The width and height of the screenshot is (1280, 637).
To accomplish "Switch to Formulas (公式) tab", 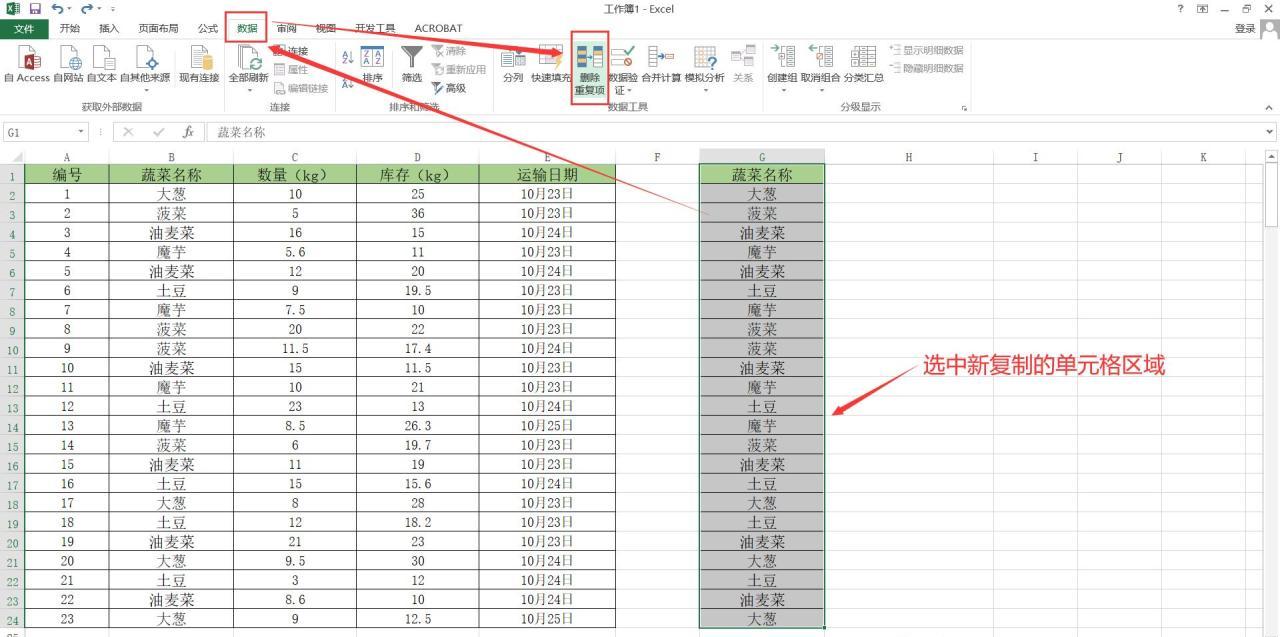I will [x=208, y=28].
